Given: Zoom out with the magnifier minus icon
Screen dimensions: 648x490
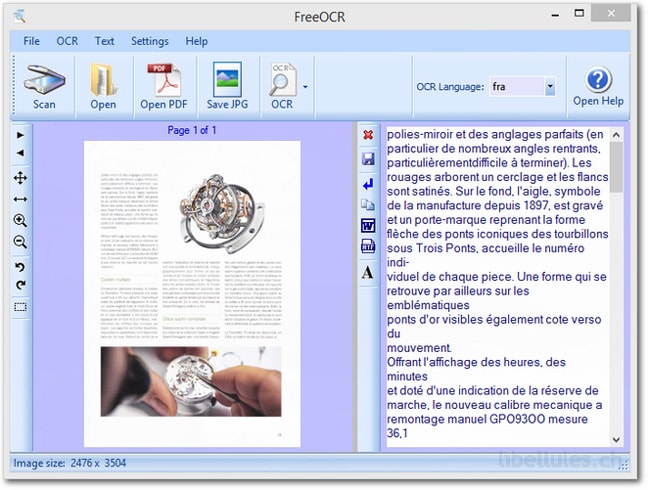Looking at the screenshot, I should tap(20, 242).
